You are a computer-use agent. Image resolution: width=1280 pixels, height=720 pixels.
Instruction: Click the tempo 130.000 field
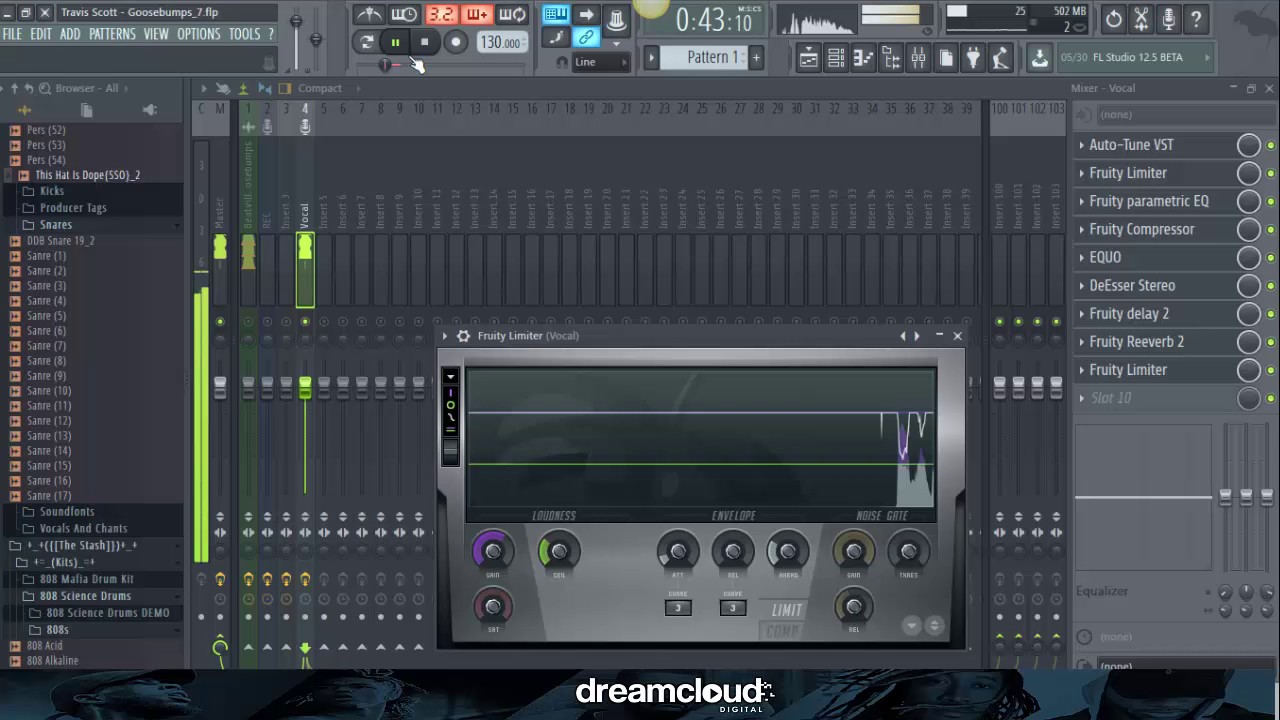pyautogui.click(x=500, y=42)
